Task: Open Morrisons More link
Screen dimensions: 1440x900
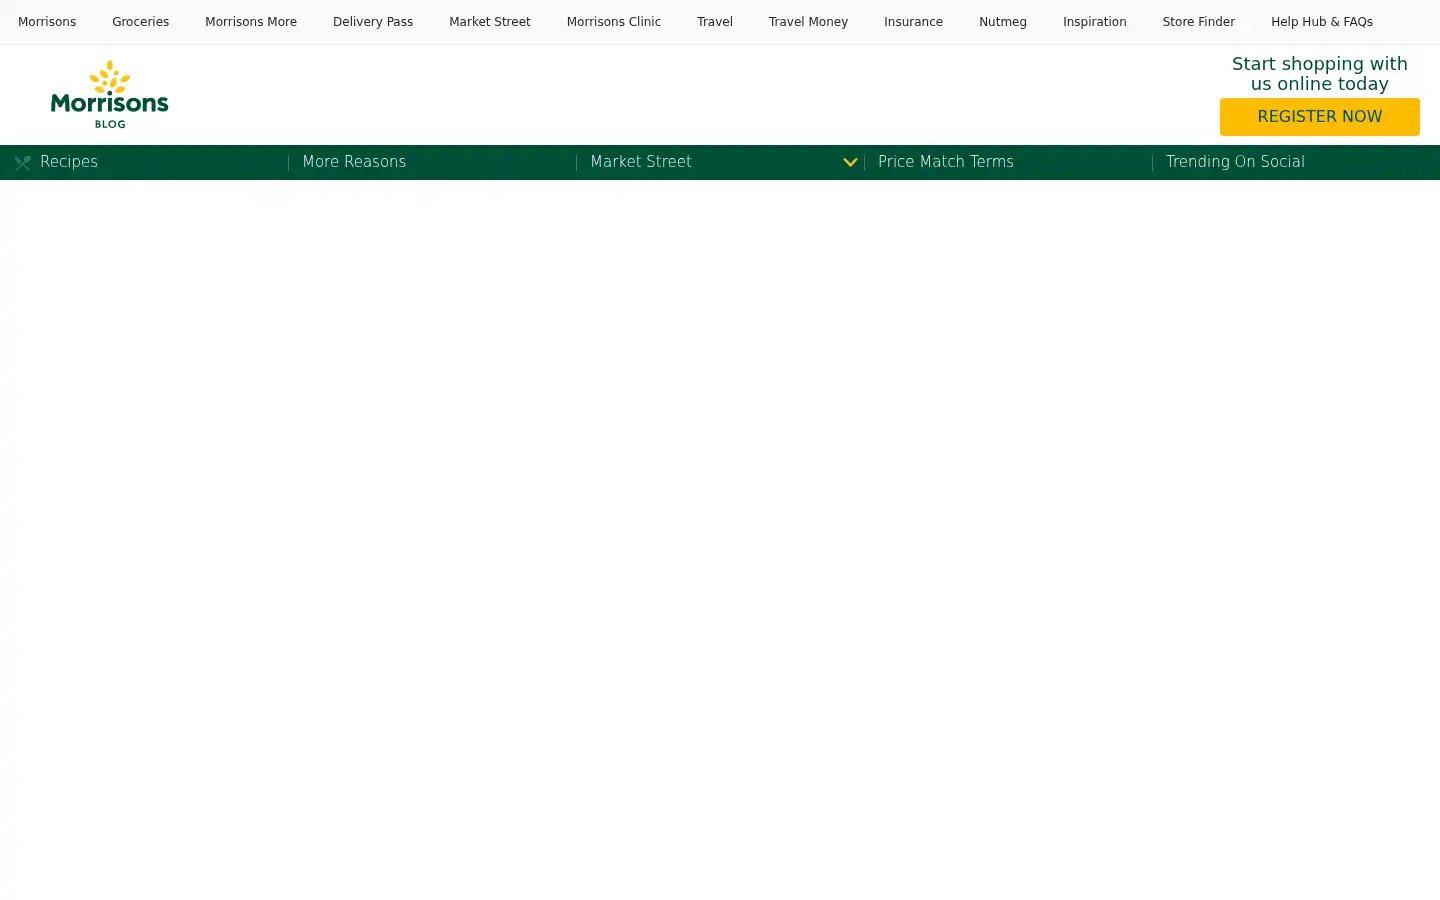Action: tap(251, 22)
